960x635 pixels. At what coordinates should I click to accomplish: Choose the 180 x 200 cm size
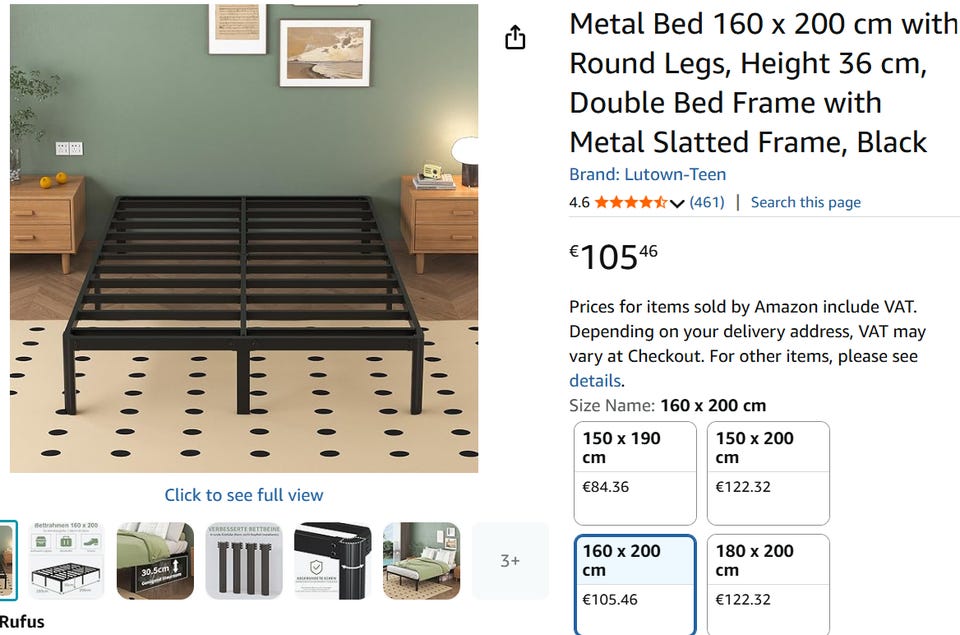click(768, 585)
